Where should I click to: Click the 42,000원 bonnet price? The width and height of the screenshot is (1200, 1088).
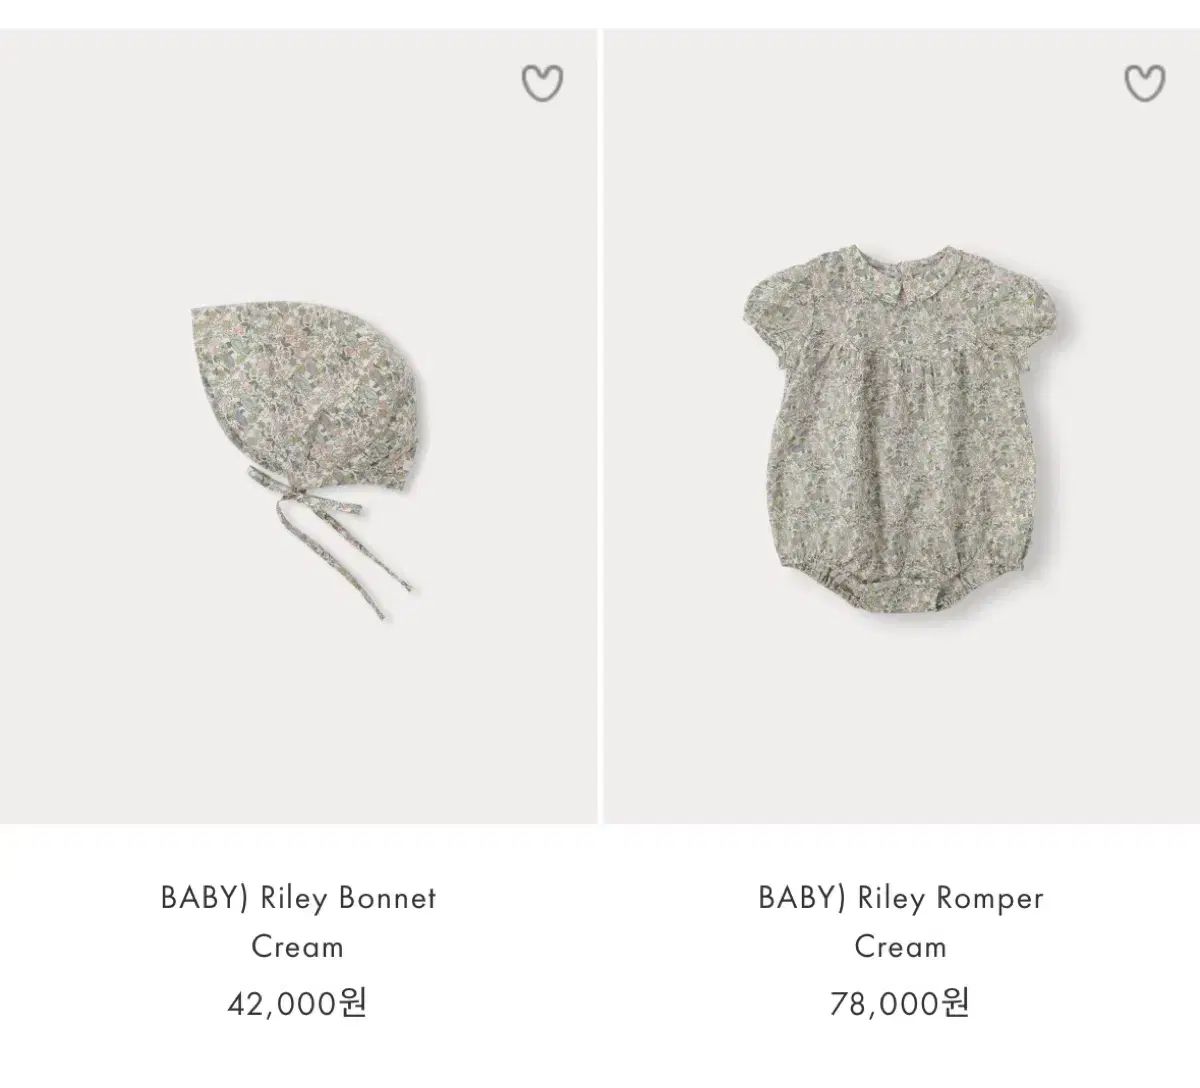tap(297, 1001)
